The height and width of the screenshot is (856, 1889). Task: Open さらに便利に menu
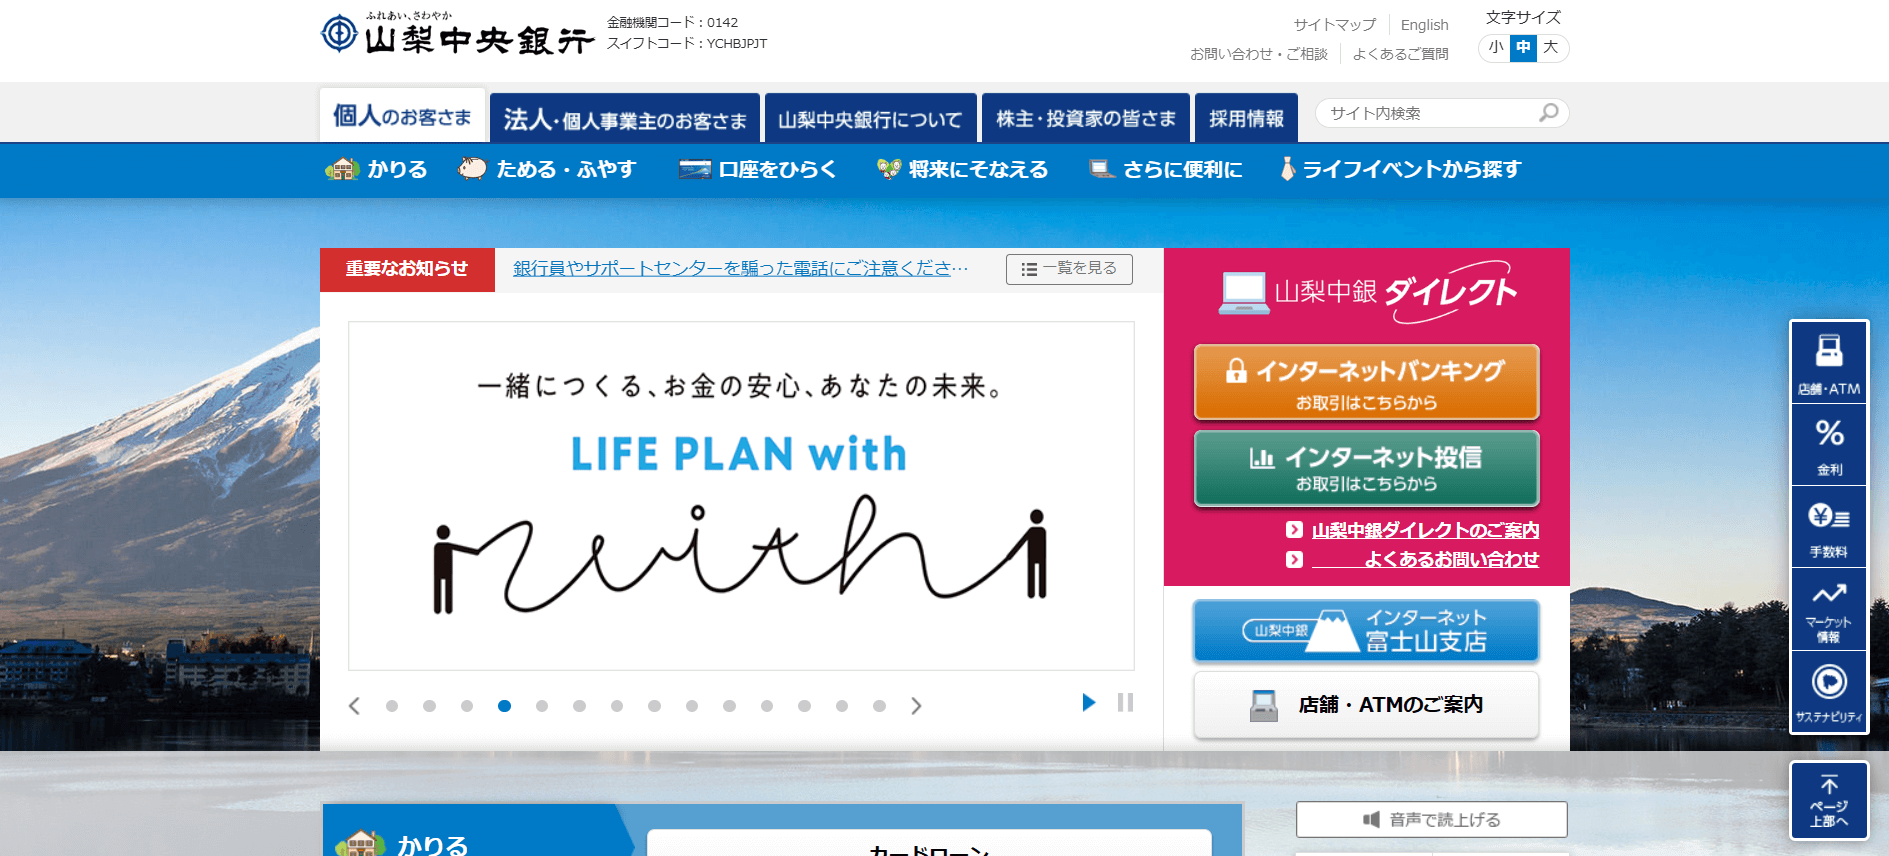click(1166, 169)
